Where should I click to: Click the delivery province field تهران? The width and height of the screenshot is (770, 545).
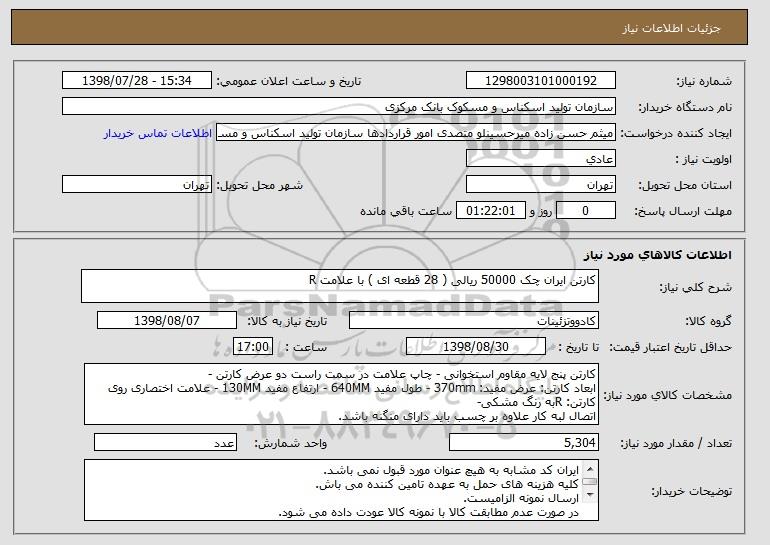(541, 185)
